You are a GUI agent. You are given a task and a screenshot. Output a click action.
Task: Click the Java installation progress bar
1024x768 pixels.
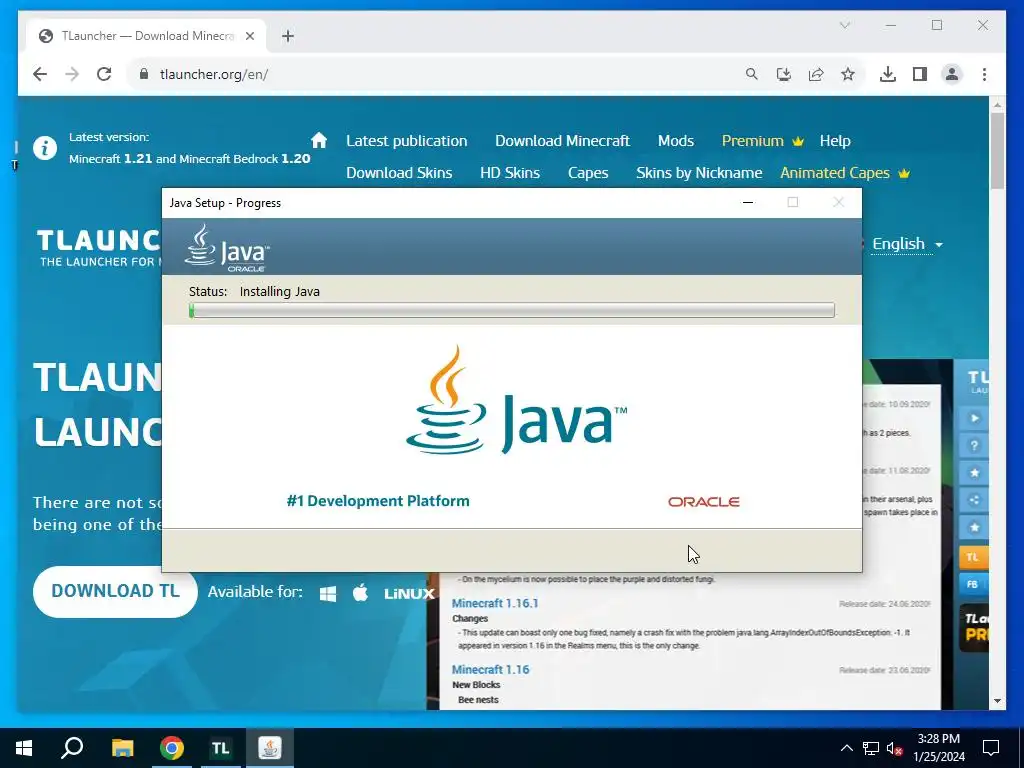coord(512,310)
